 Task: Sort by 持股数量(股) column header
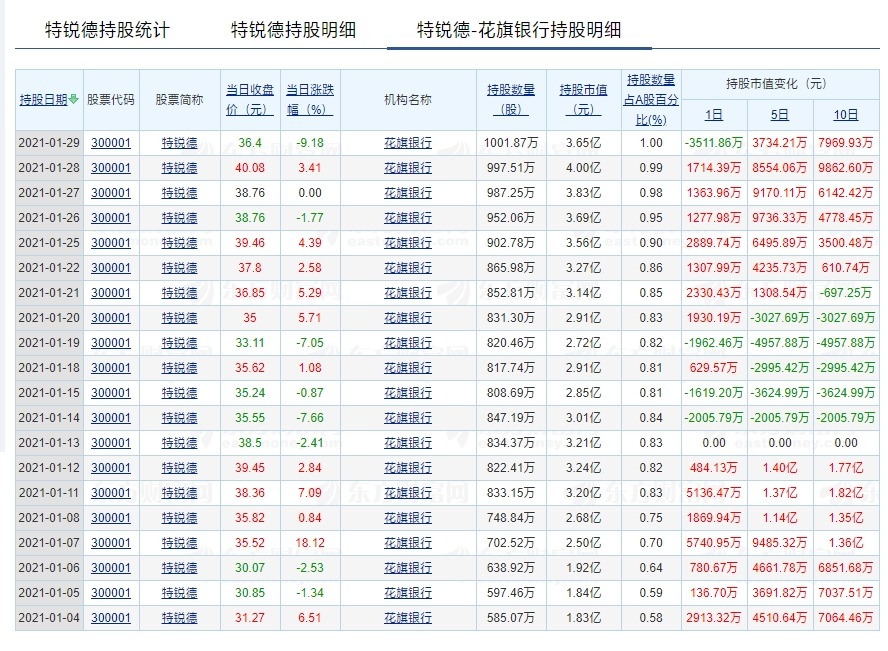(511, 100)
